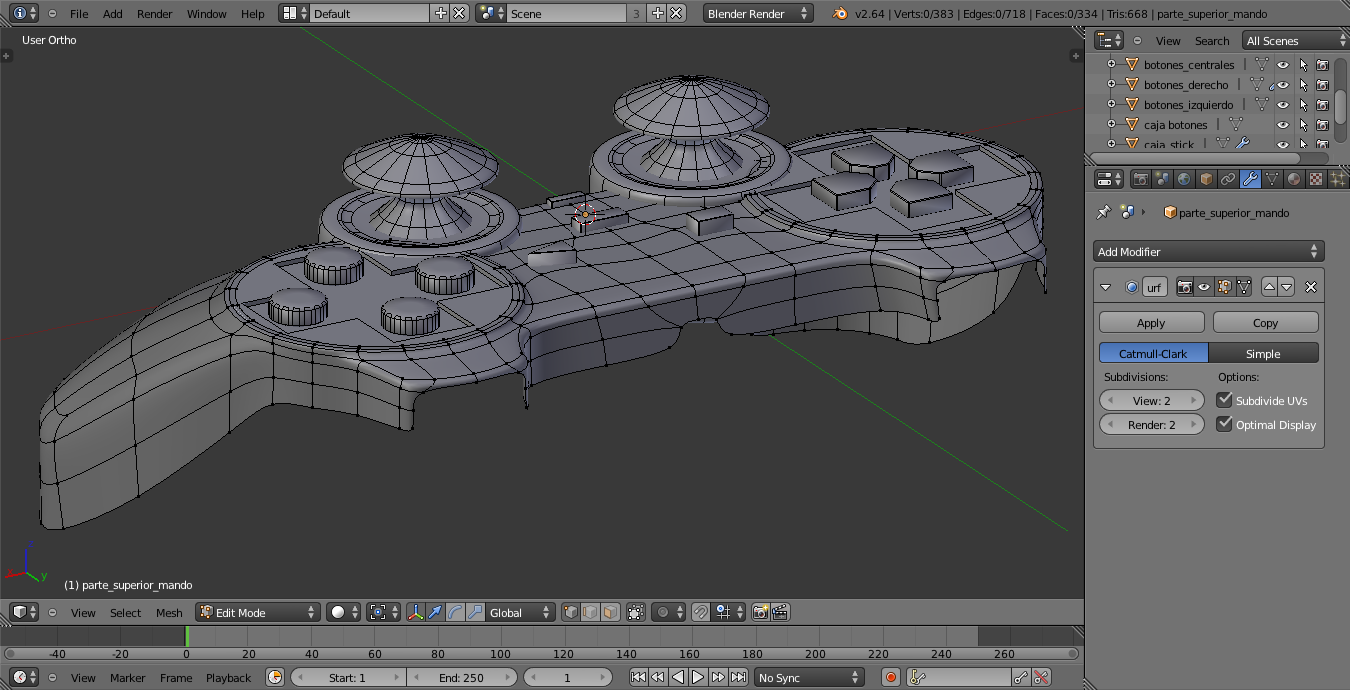Open the All Scenes outliner filter
This screenshot has height=690, width=1350.
1295,40
